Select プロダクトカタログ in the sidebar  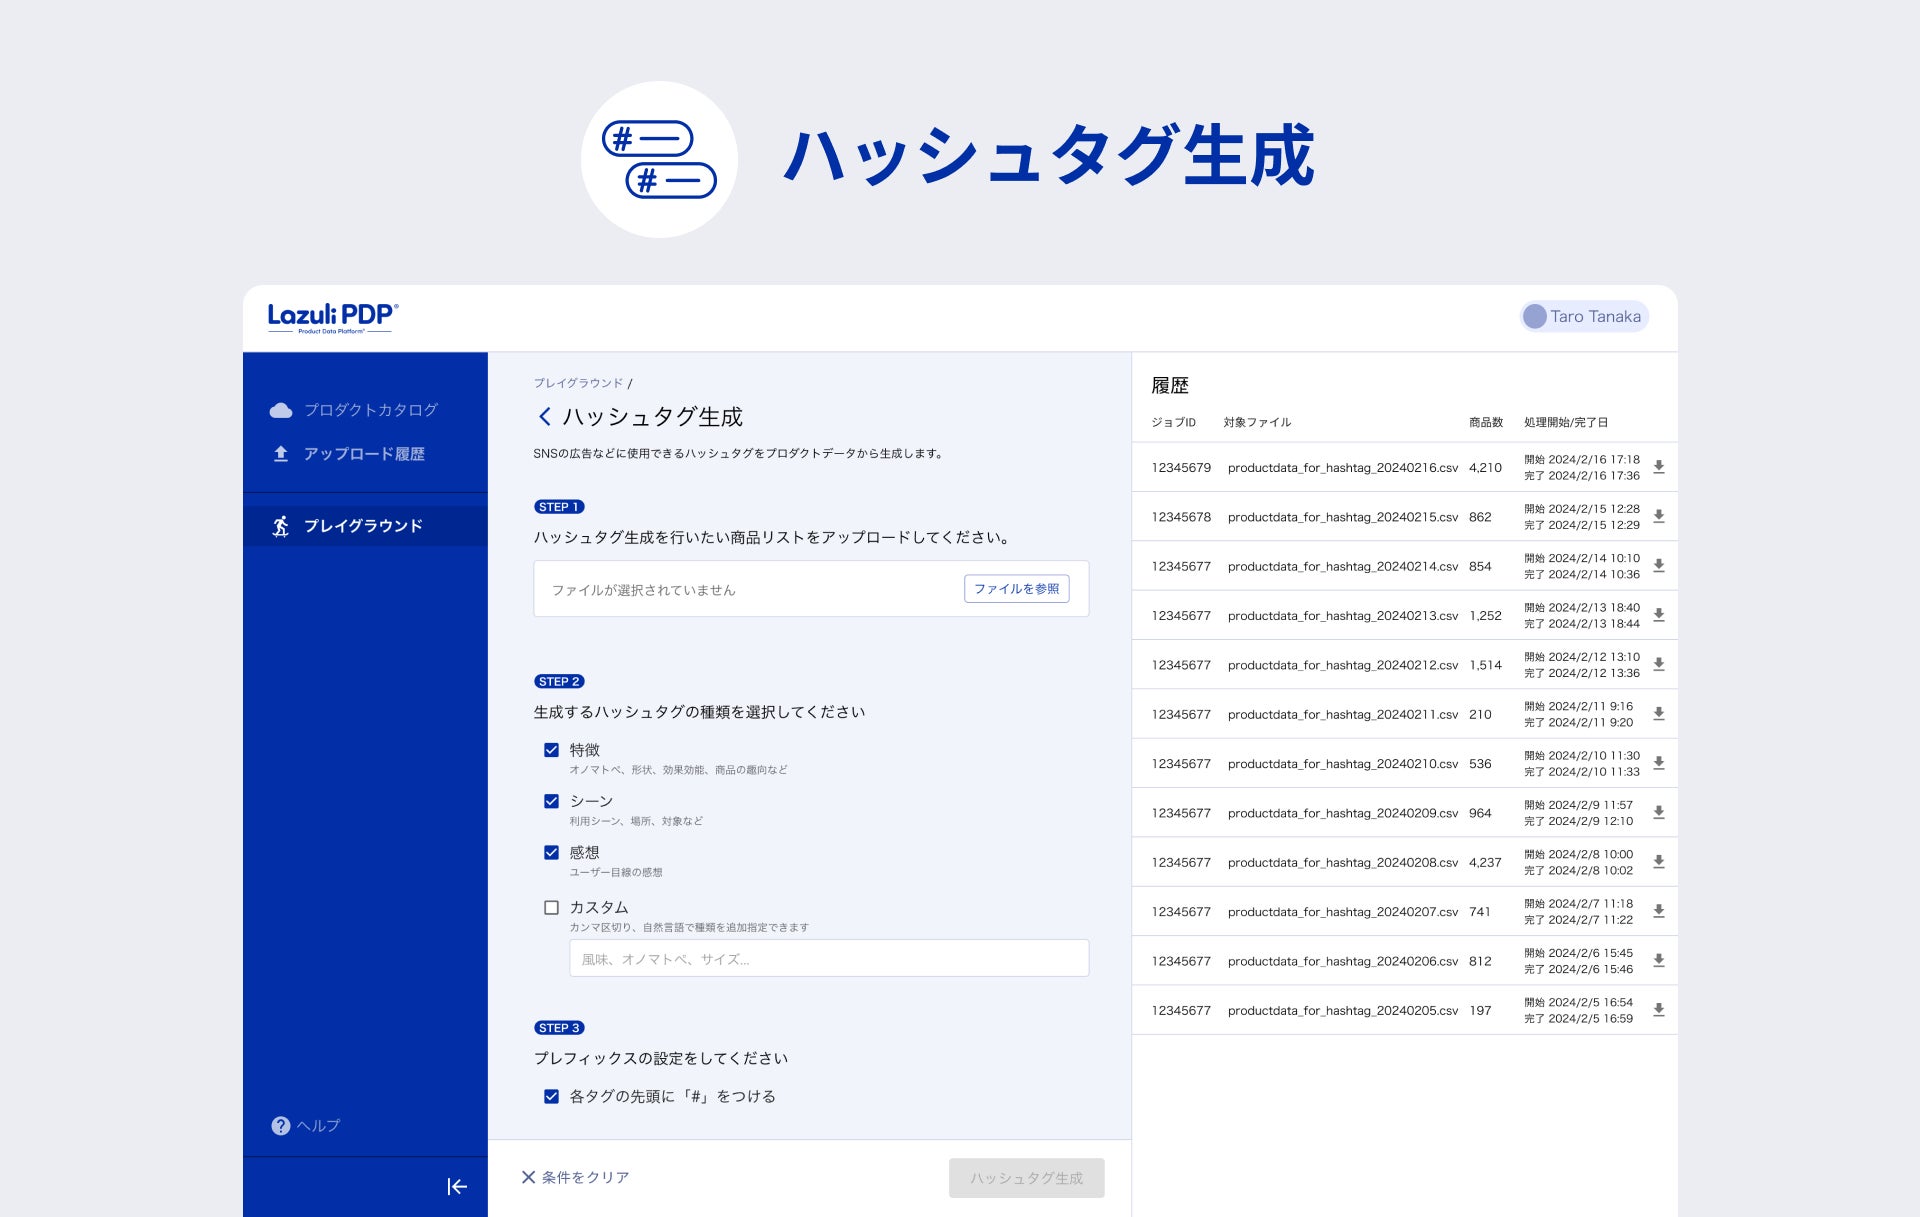[370, 410]
